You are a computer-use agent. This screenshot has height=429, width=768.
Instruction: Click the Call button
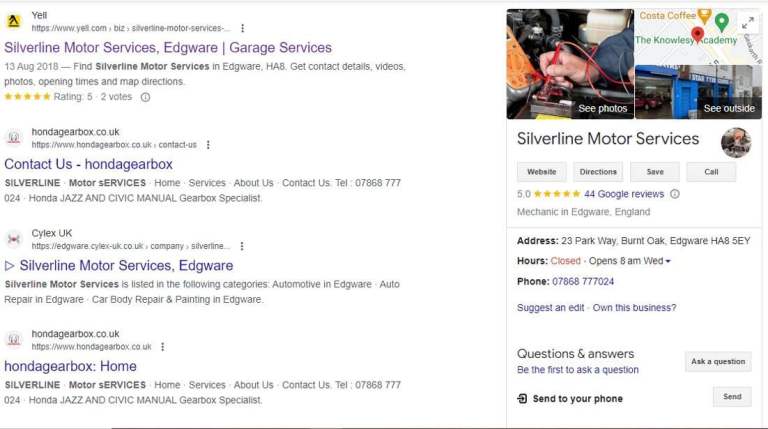click(x=711, y=172)
